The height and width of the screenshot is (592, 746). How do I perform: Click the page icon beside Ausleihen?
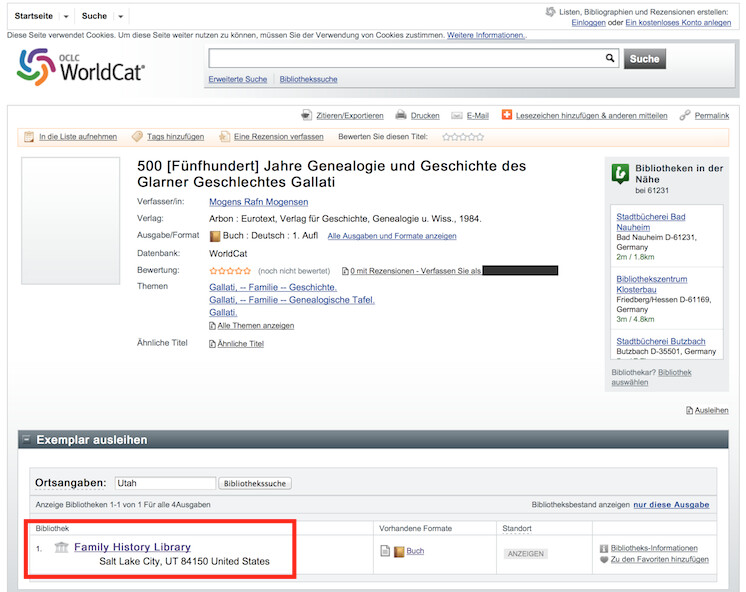pos(689,410)
